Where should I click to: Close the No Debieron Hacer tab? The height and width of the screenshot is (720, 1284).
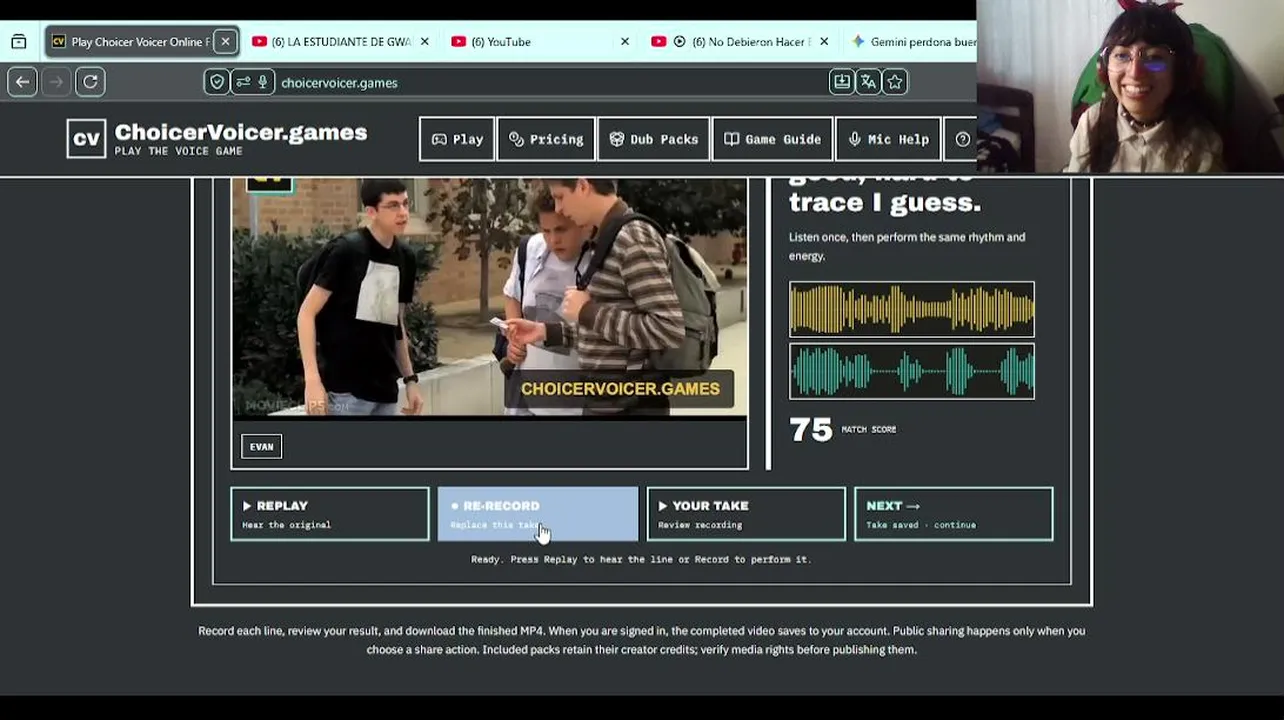(824, 41)
